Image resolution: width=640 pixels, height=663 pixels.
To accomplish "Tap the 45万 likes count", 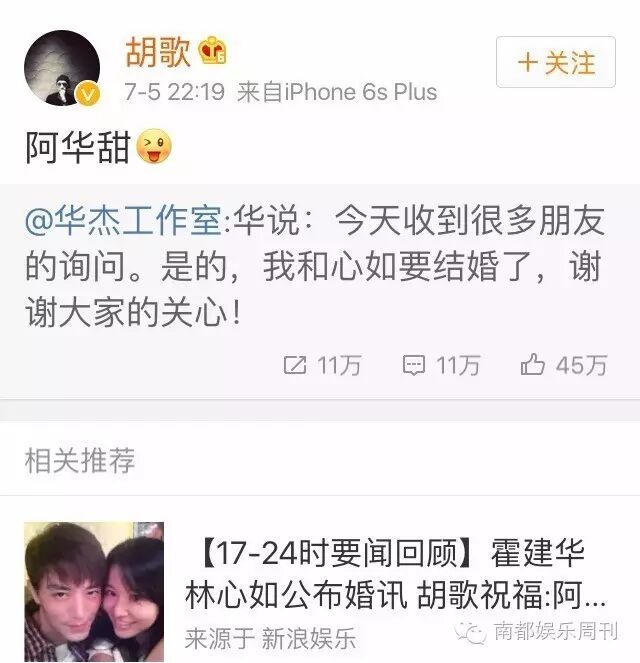I will pos(582,365).
